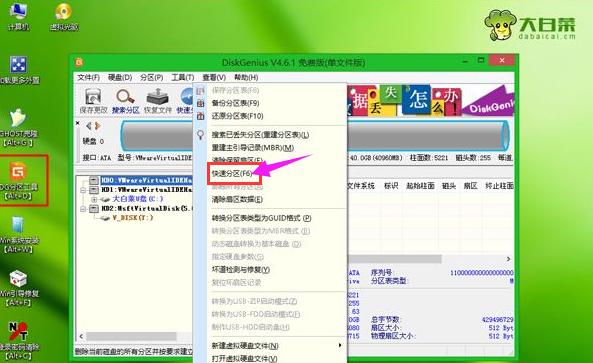
Task: Open the 分区(P) menu
Action: [x=151, y=77]
